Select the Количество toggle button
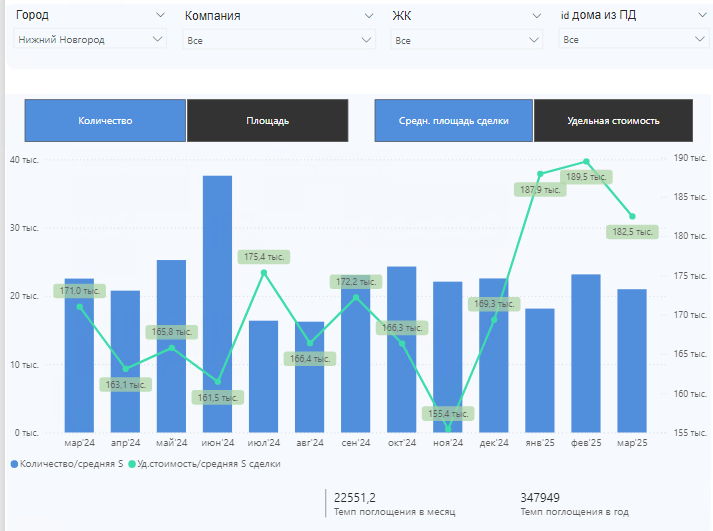The height and width of the screenshot is (531, 713). tap(105, 120)
